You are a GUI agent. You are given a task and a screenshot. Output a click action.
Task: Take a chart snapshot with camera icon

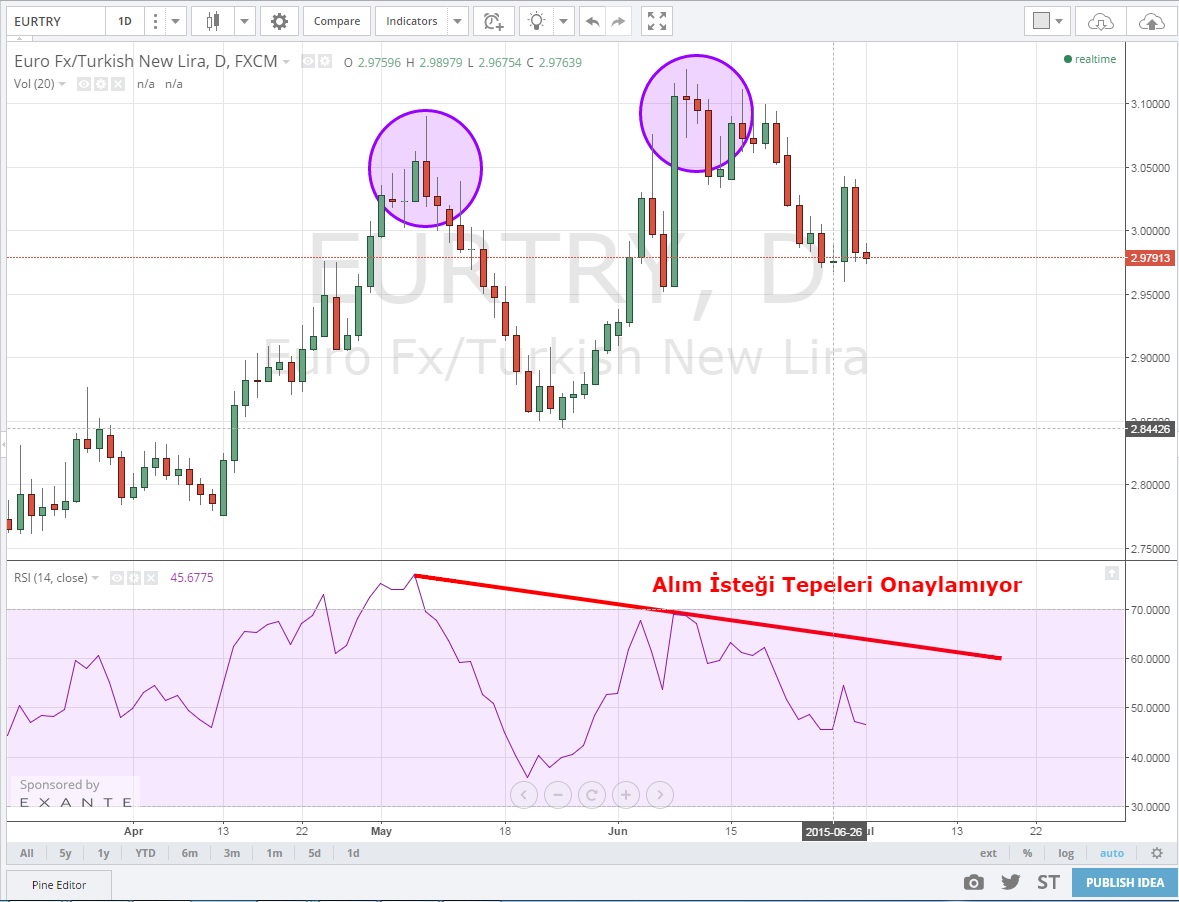(x=973, y=882)
